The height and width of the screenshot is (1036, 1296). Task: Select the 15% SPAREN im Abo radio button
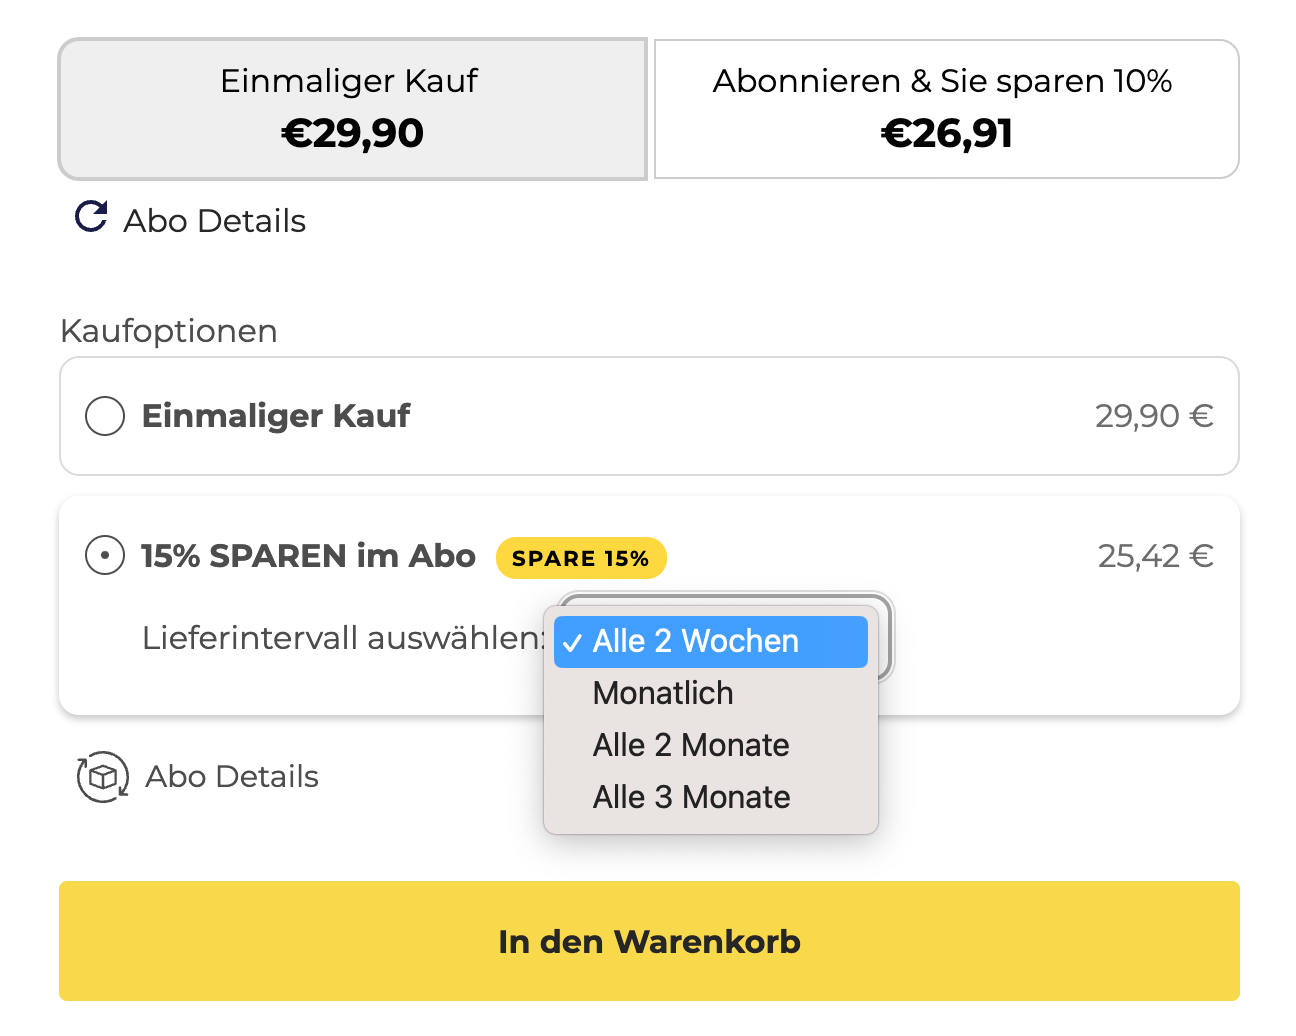(105, 555)
